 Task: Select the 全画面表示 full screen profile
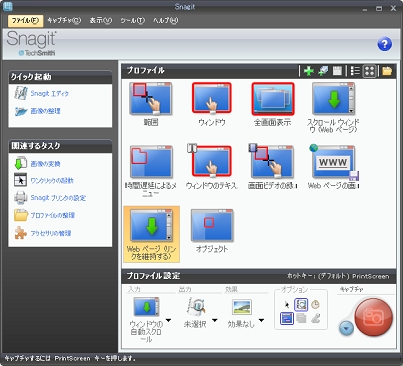(x=273, y=104)
